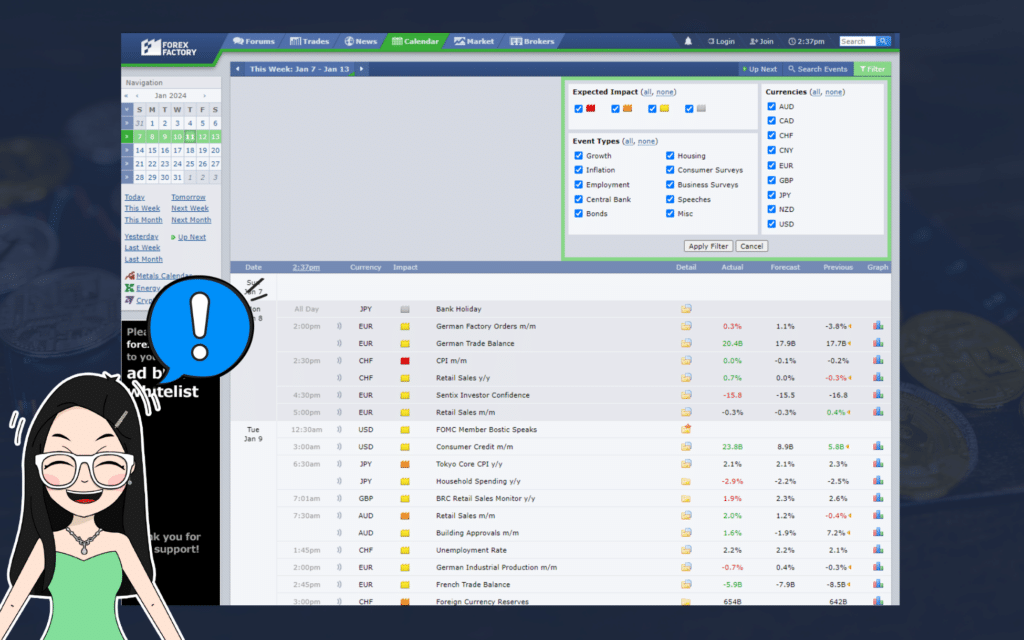Select January 17 in mini calendar
This screenshot has height=640, width=1024.
point(177,150)
